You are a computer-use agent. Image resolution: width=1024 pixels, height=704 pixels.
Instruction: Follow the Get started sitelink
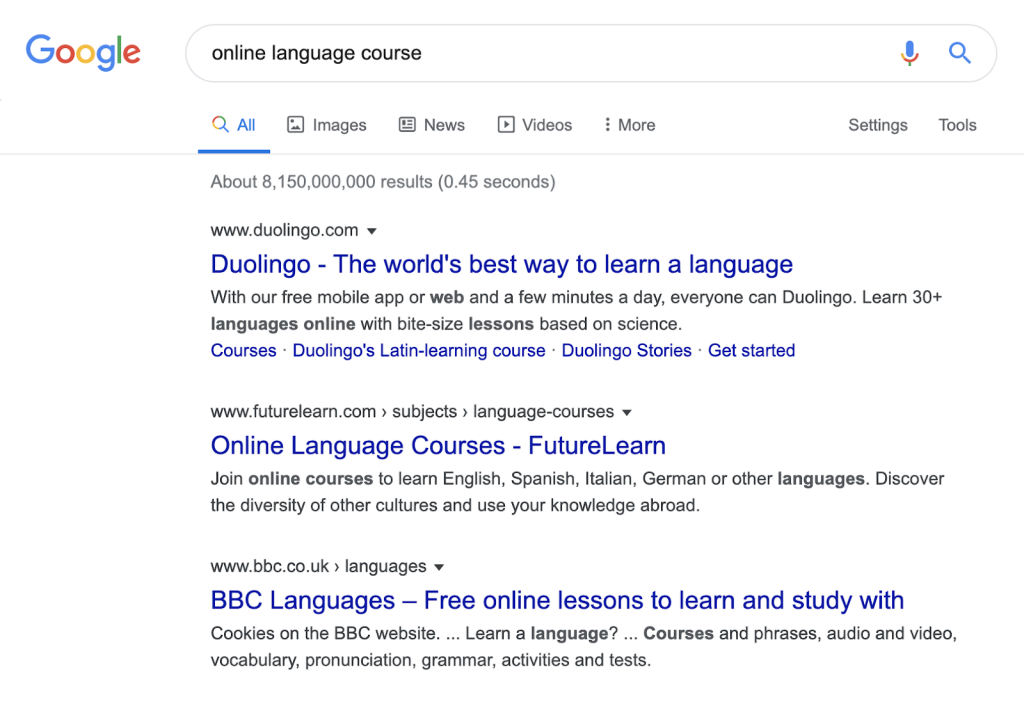click(752, 351)
